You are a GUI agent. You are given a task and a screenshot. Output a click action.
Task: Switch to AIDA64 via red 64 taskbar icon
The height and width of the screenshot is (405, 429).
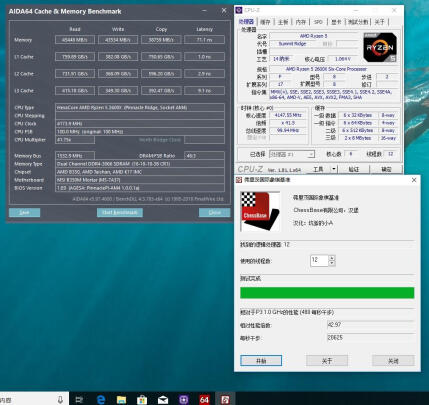click(204, 399)
